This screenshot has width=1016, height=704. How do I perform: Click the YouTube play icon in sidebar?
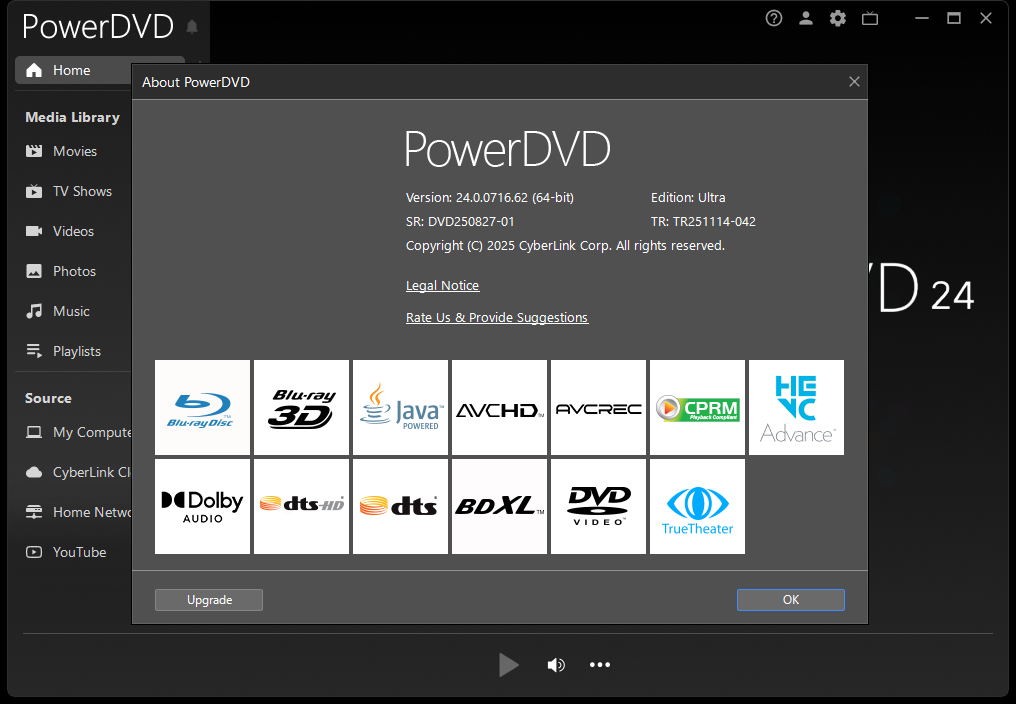[x=34, y=552]
